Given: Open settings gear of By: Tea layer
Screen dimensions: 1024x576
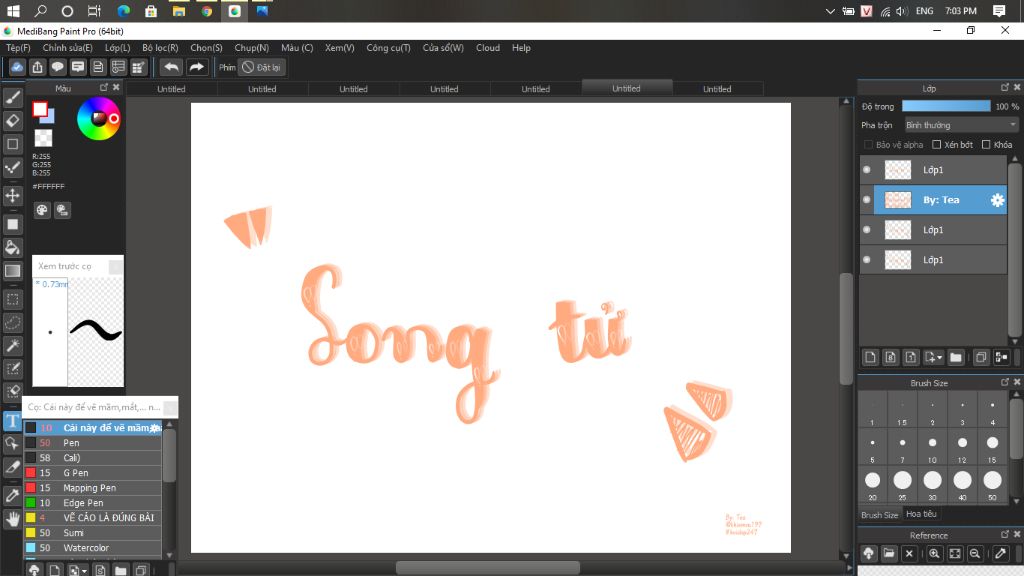Looking at the screenshot, I should point(997,200).
